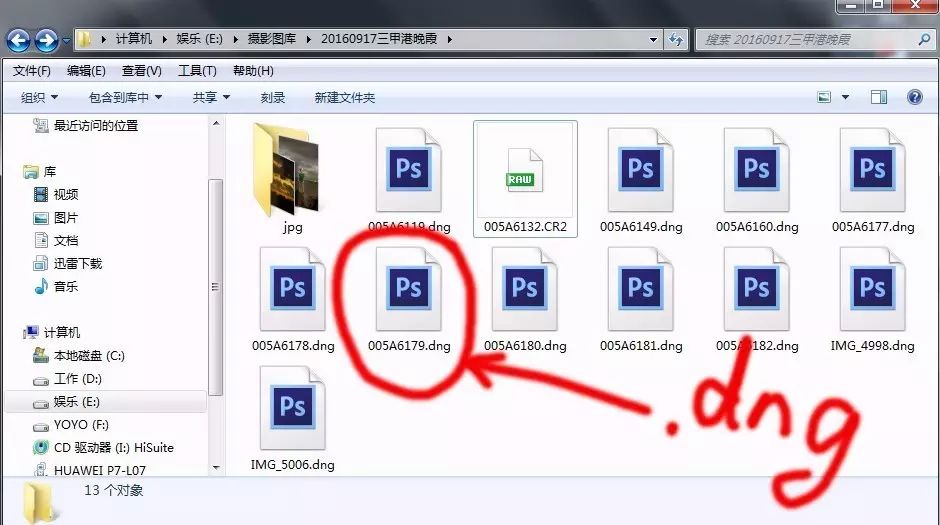Expand the arrow after 摄影图库 breadcrumb
The image size is (940, 525).
309,40
